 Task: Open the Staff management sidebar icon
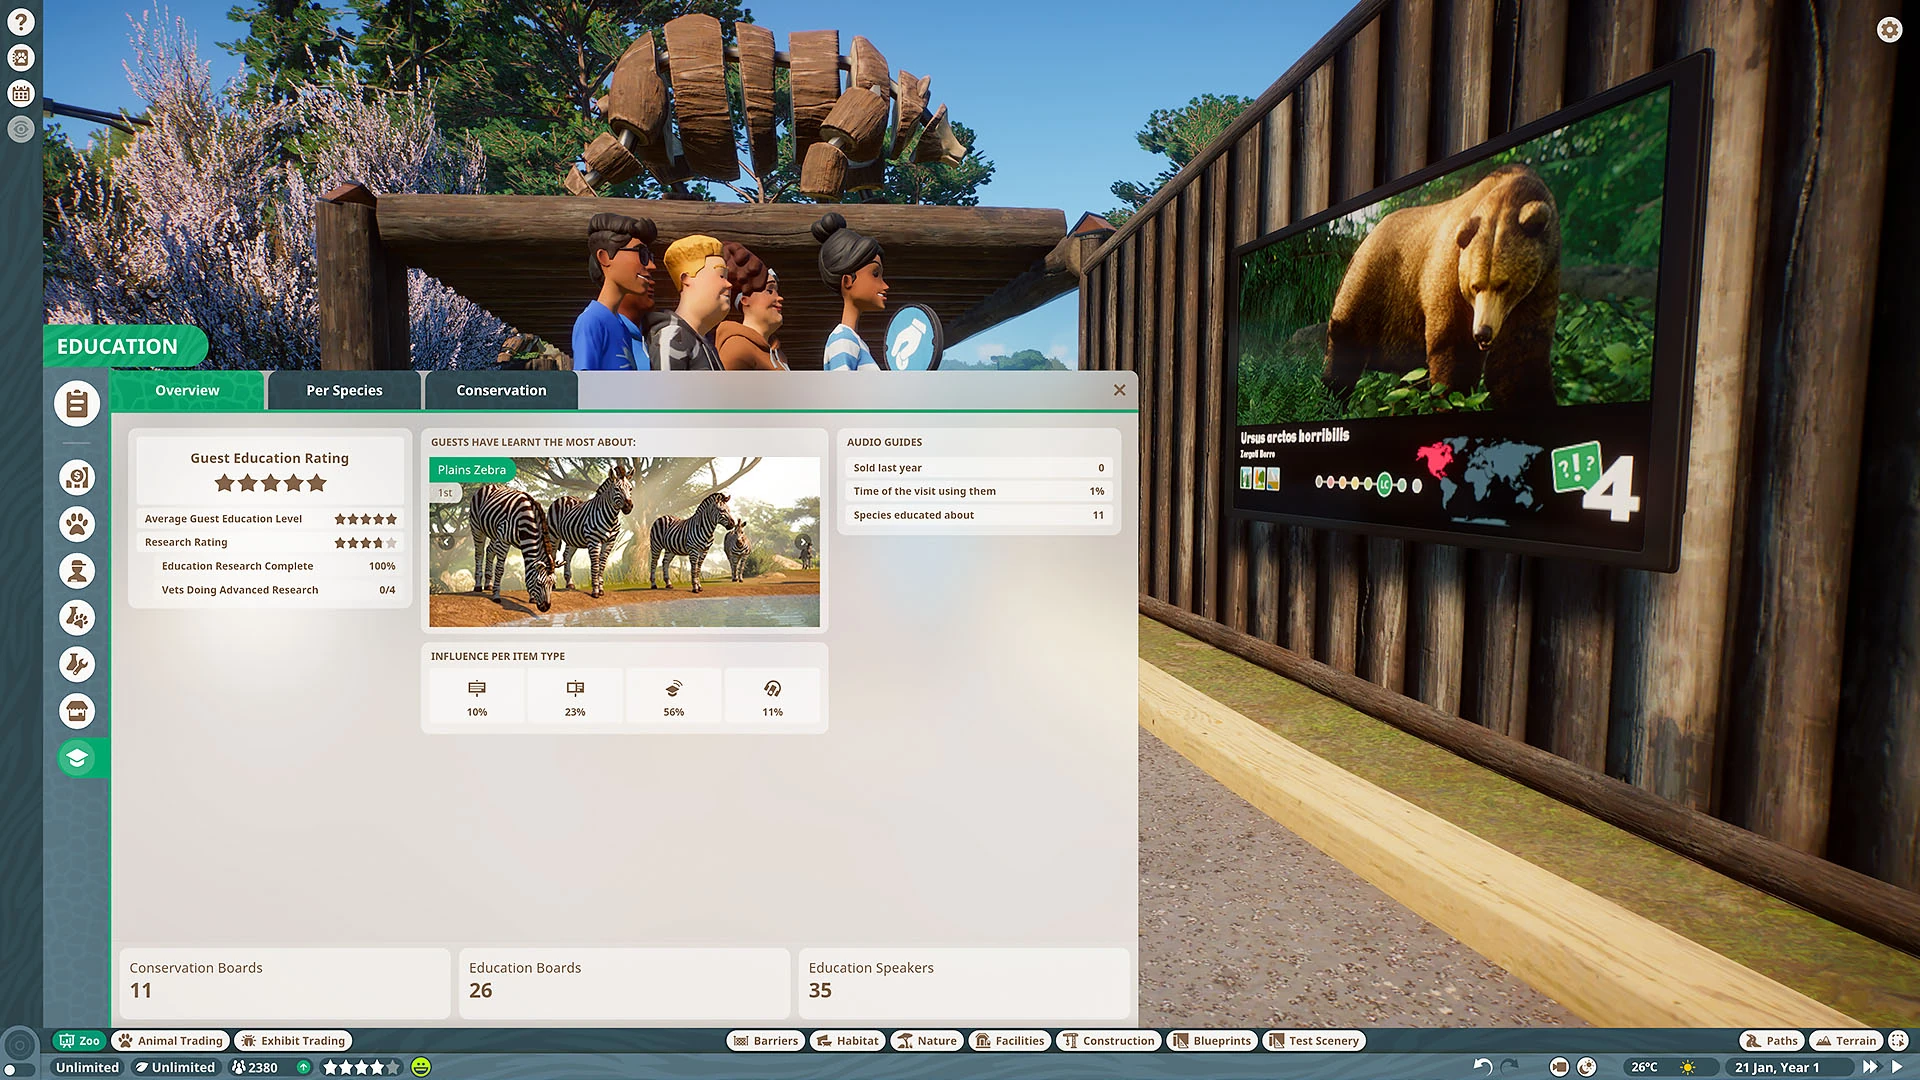77,571
